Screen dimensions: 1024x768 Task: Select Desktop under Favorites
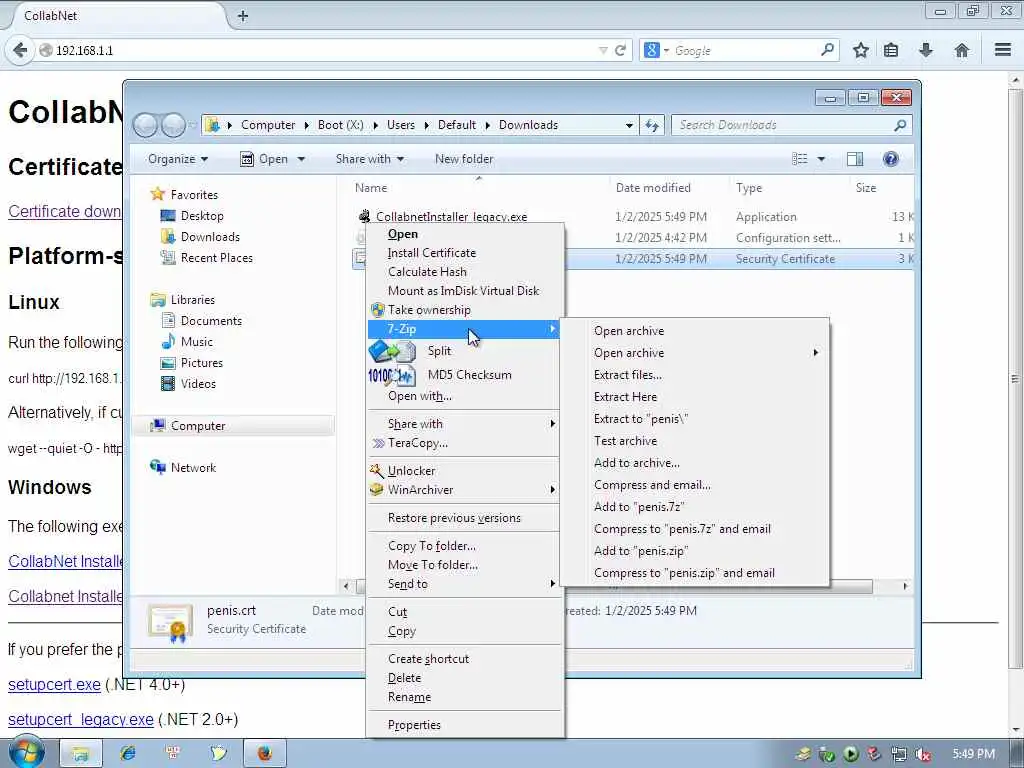(x=202, y=216)
